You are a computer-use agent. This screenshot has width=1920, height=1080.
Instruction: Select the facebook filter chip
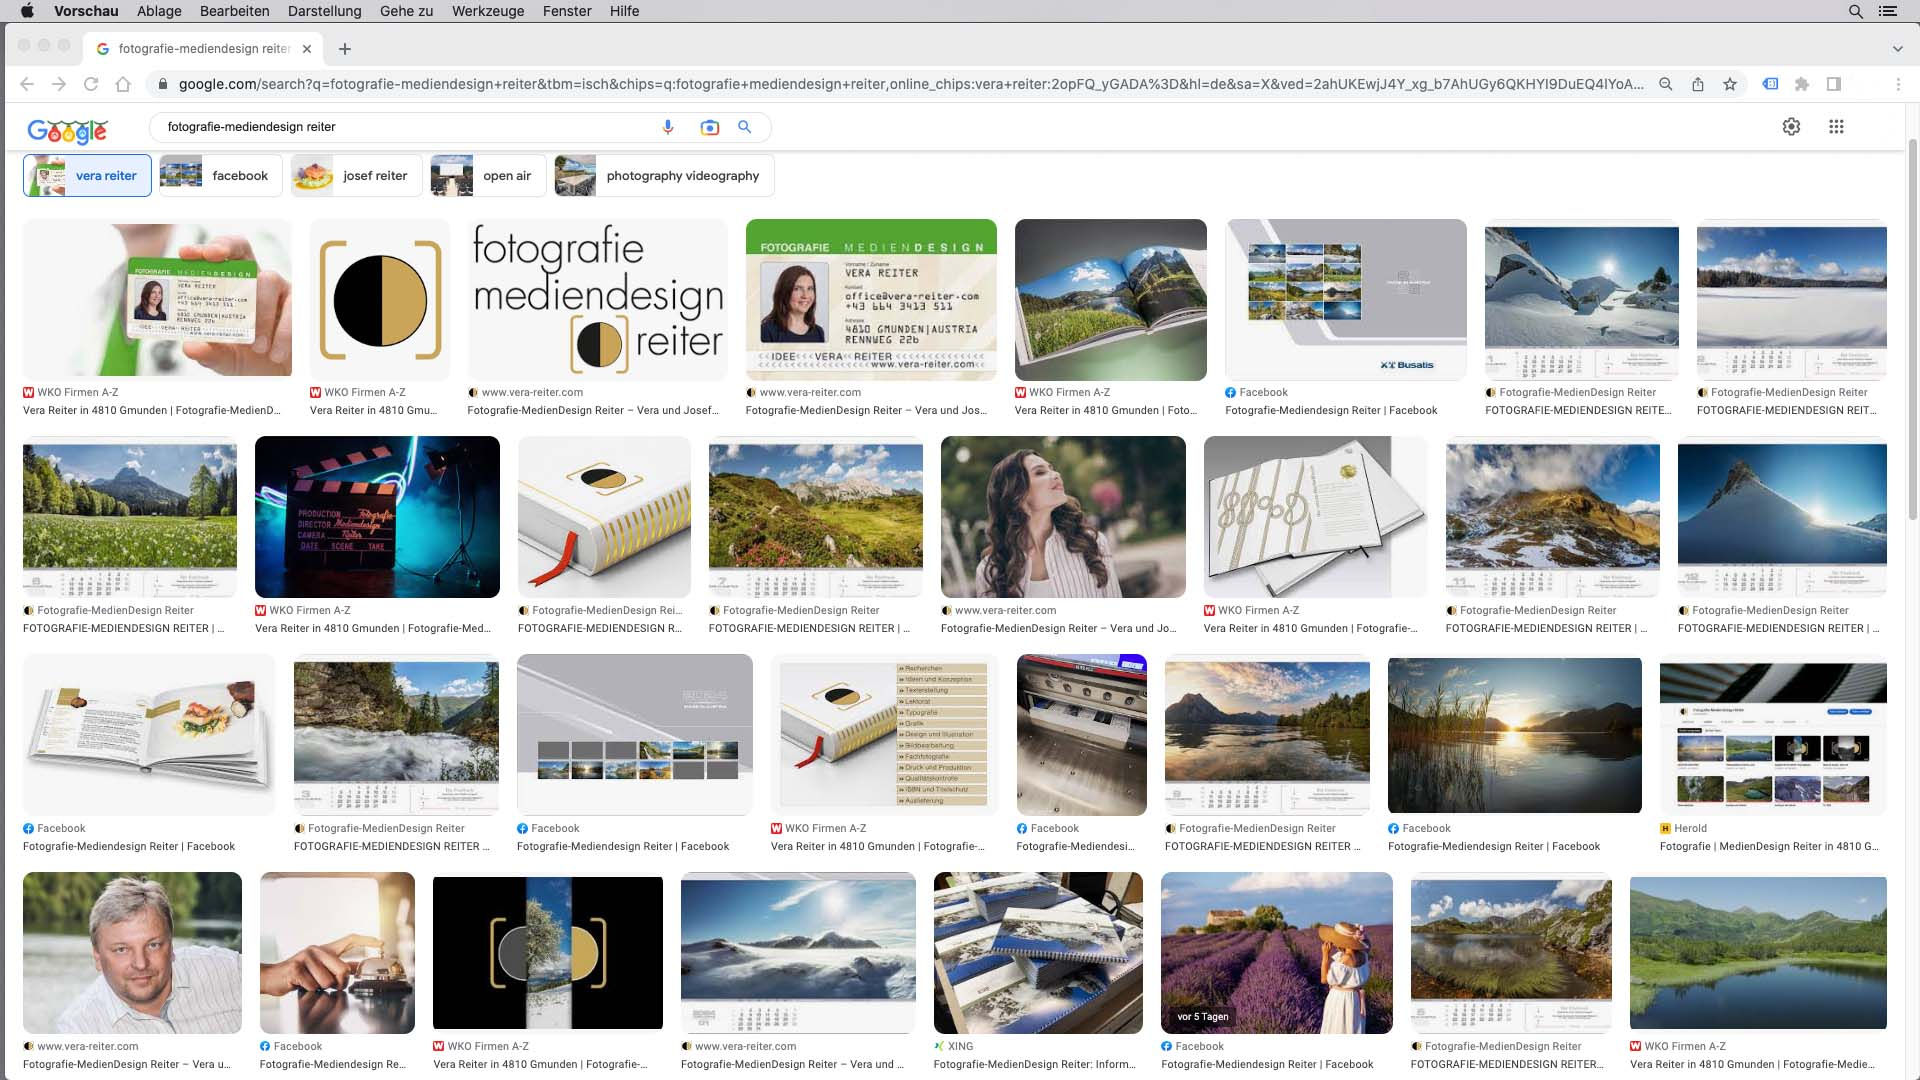220,175
